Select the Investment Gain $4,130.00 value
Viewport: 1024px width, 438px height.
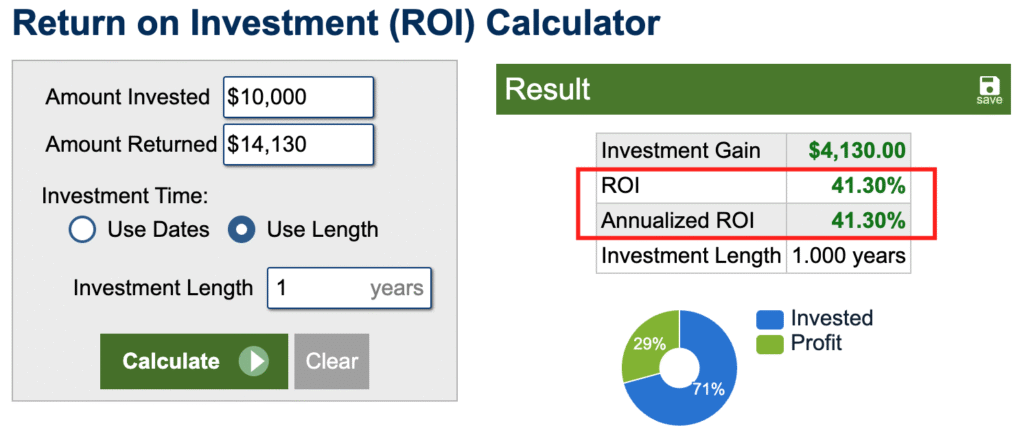pyautogui.click(x=858, y=151)
